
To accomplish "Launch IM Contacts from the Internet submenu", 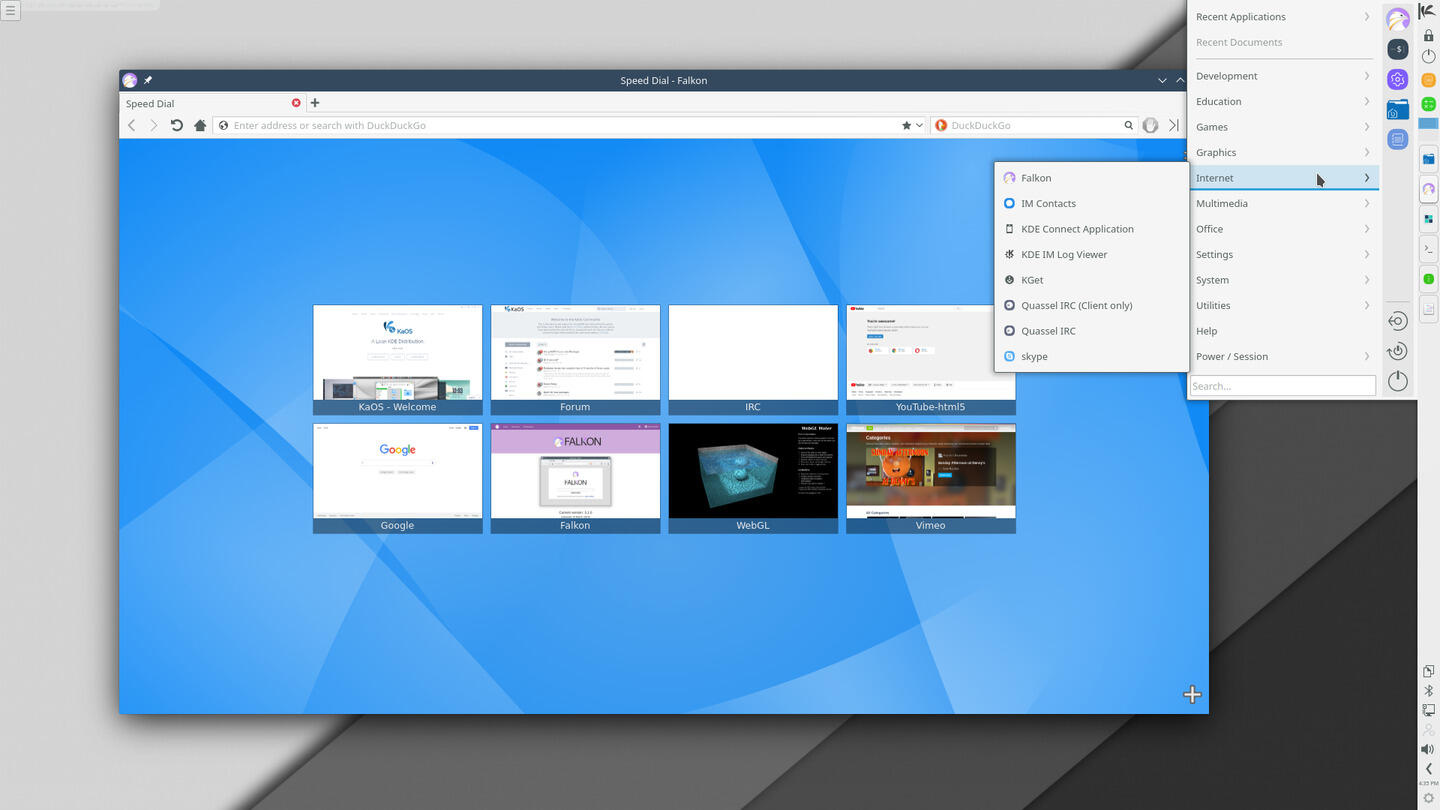I will tap(1091, 203).
